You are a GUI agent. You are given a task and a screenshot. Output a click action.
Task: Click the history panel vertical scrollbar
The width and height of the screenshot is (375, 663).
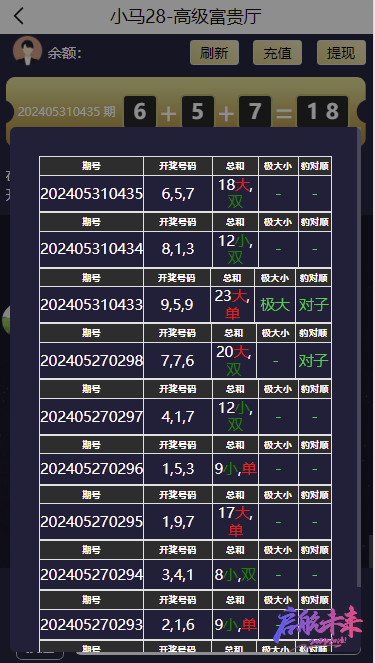[359, 357]
